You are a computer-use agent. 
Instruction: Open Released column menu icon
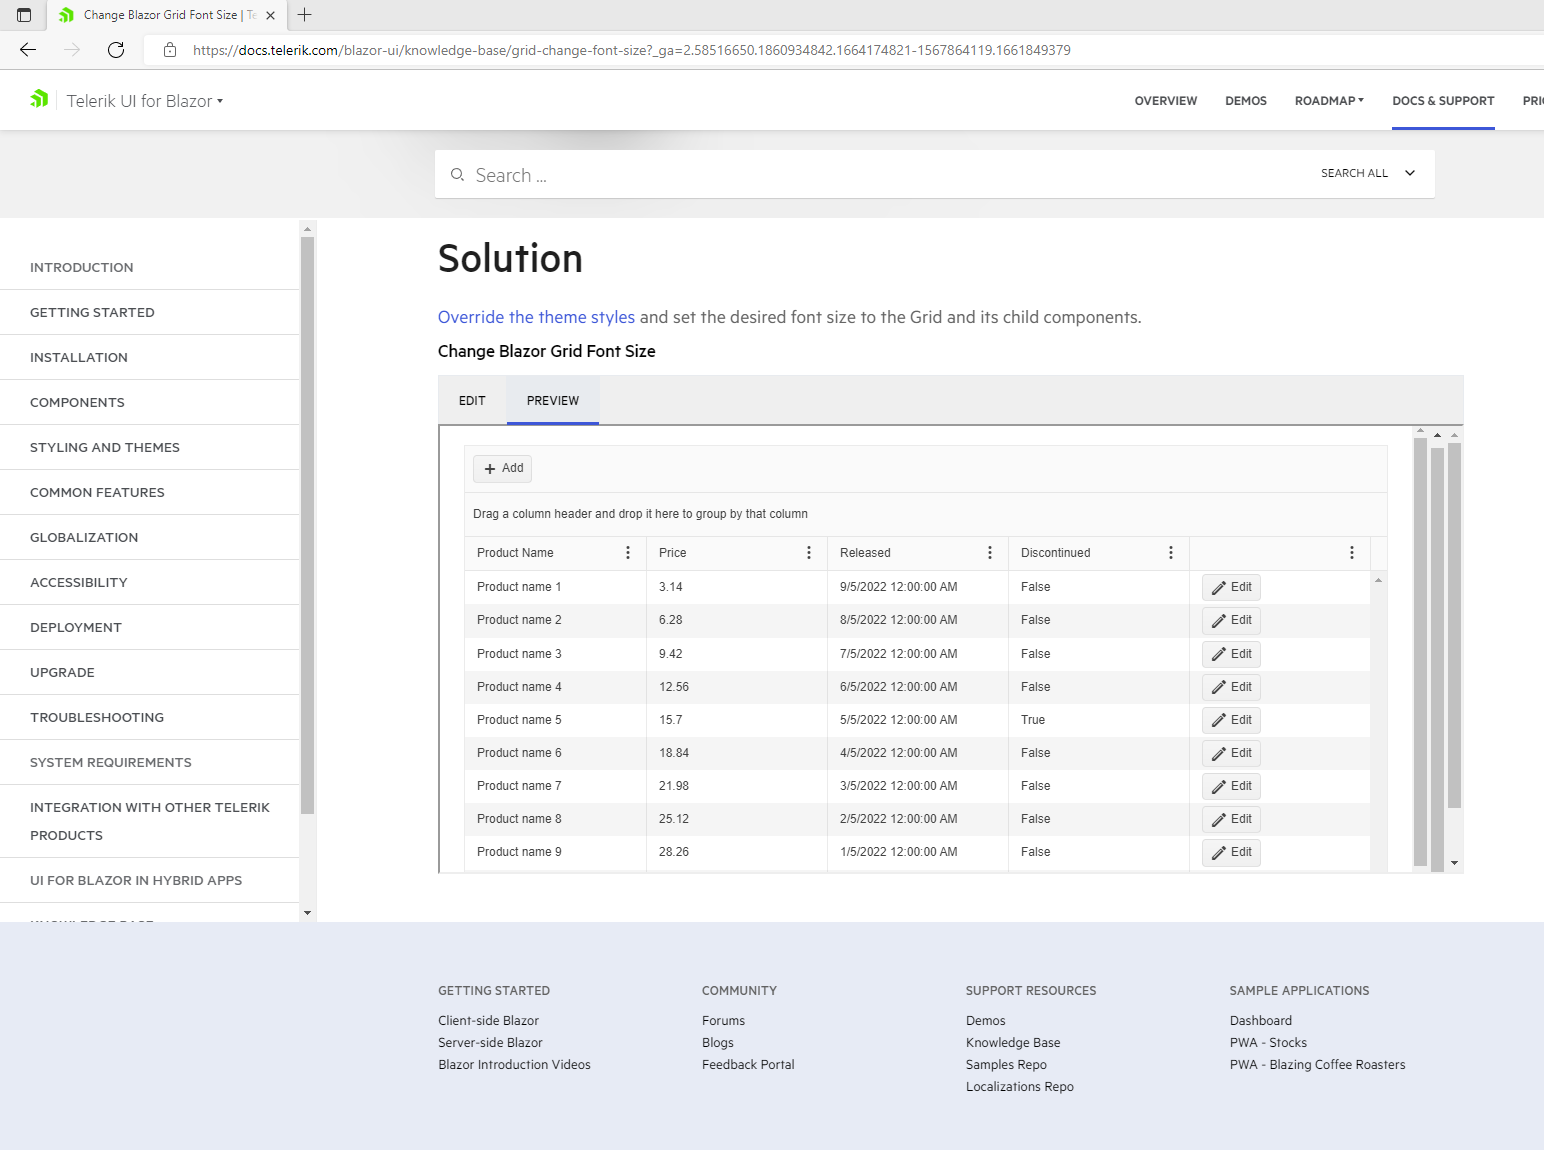[990, 553]
